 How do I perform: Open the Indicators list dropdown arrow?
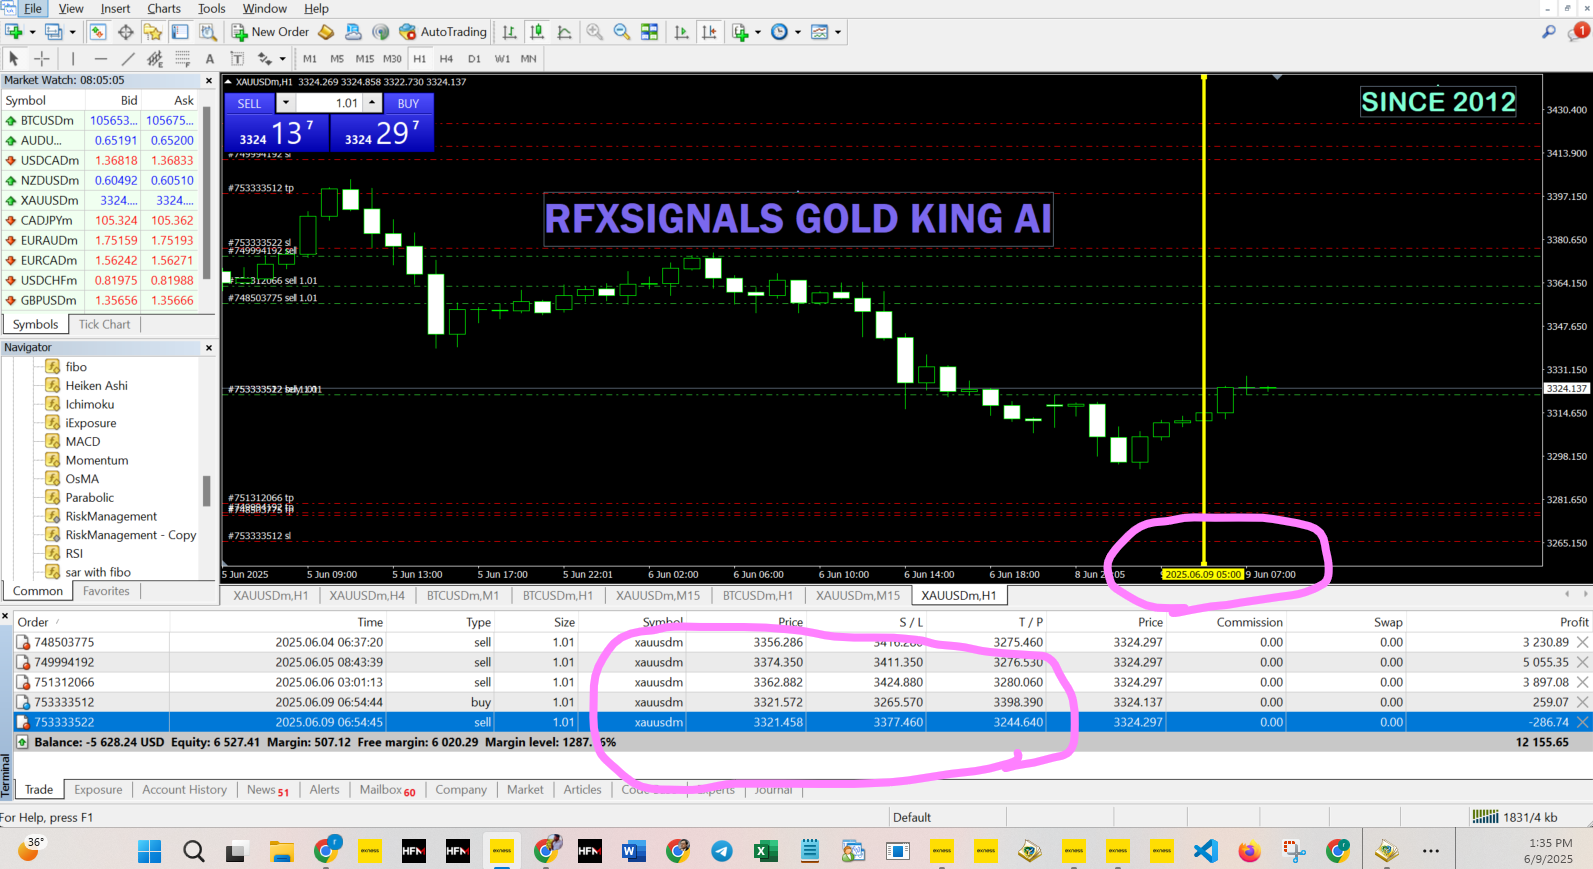coord(758,32)
